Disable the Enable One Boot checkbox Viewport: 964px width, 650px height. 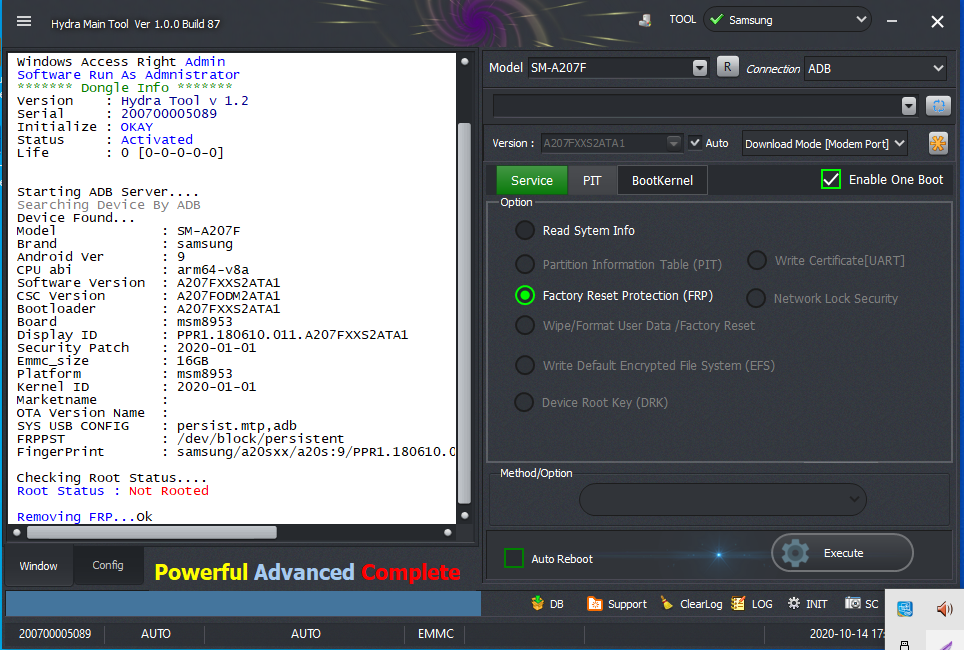point(831,180)
